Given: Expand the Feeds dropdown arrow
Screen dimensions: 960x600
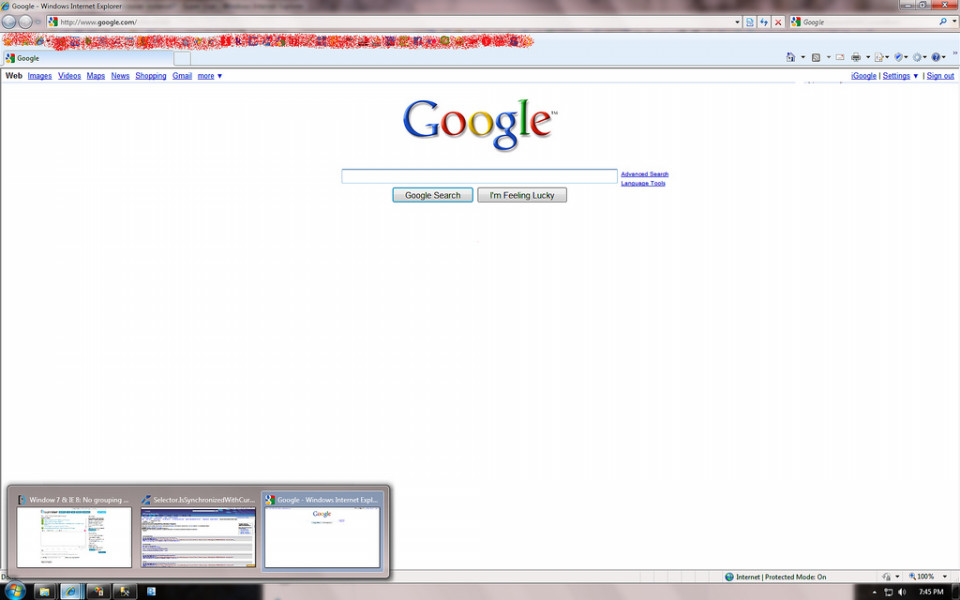Looking at the screenshot, I should tap(828, 58).
